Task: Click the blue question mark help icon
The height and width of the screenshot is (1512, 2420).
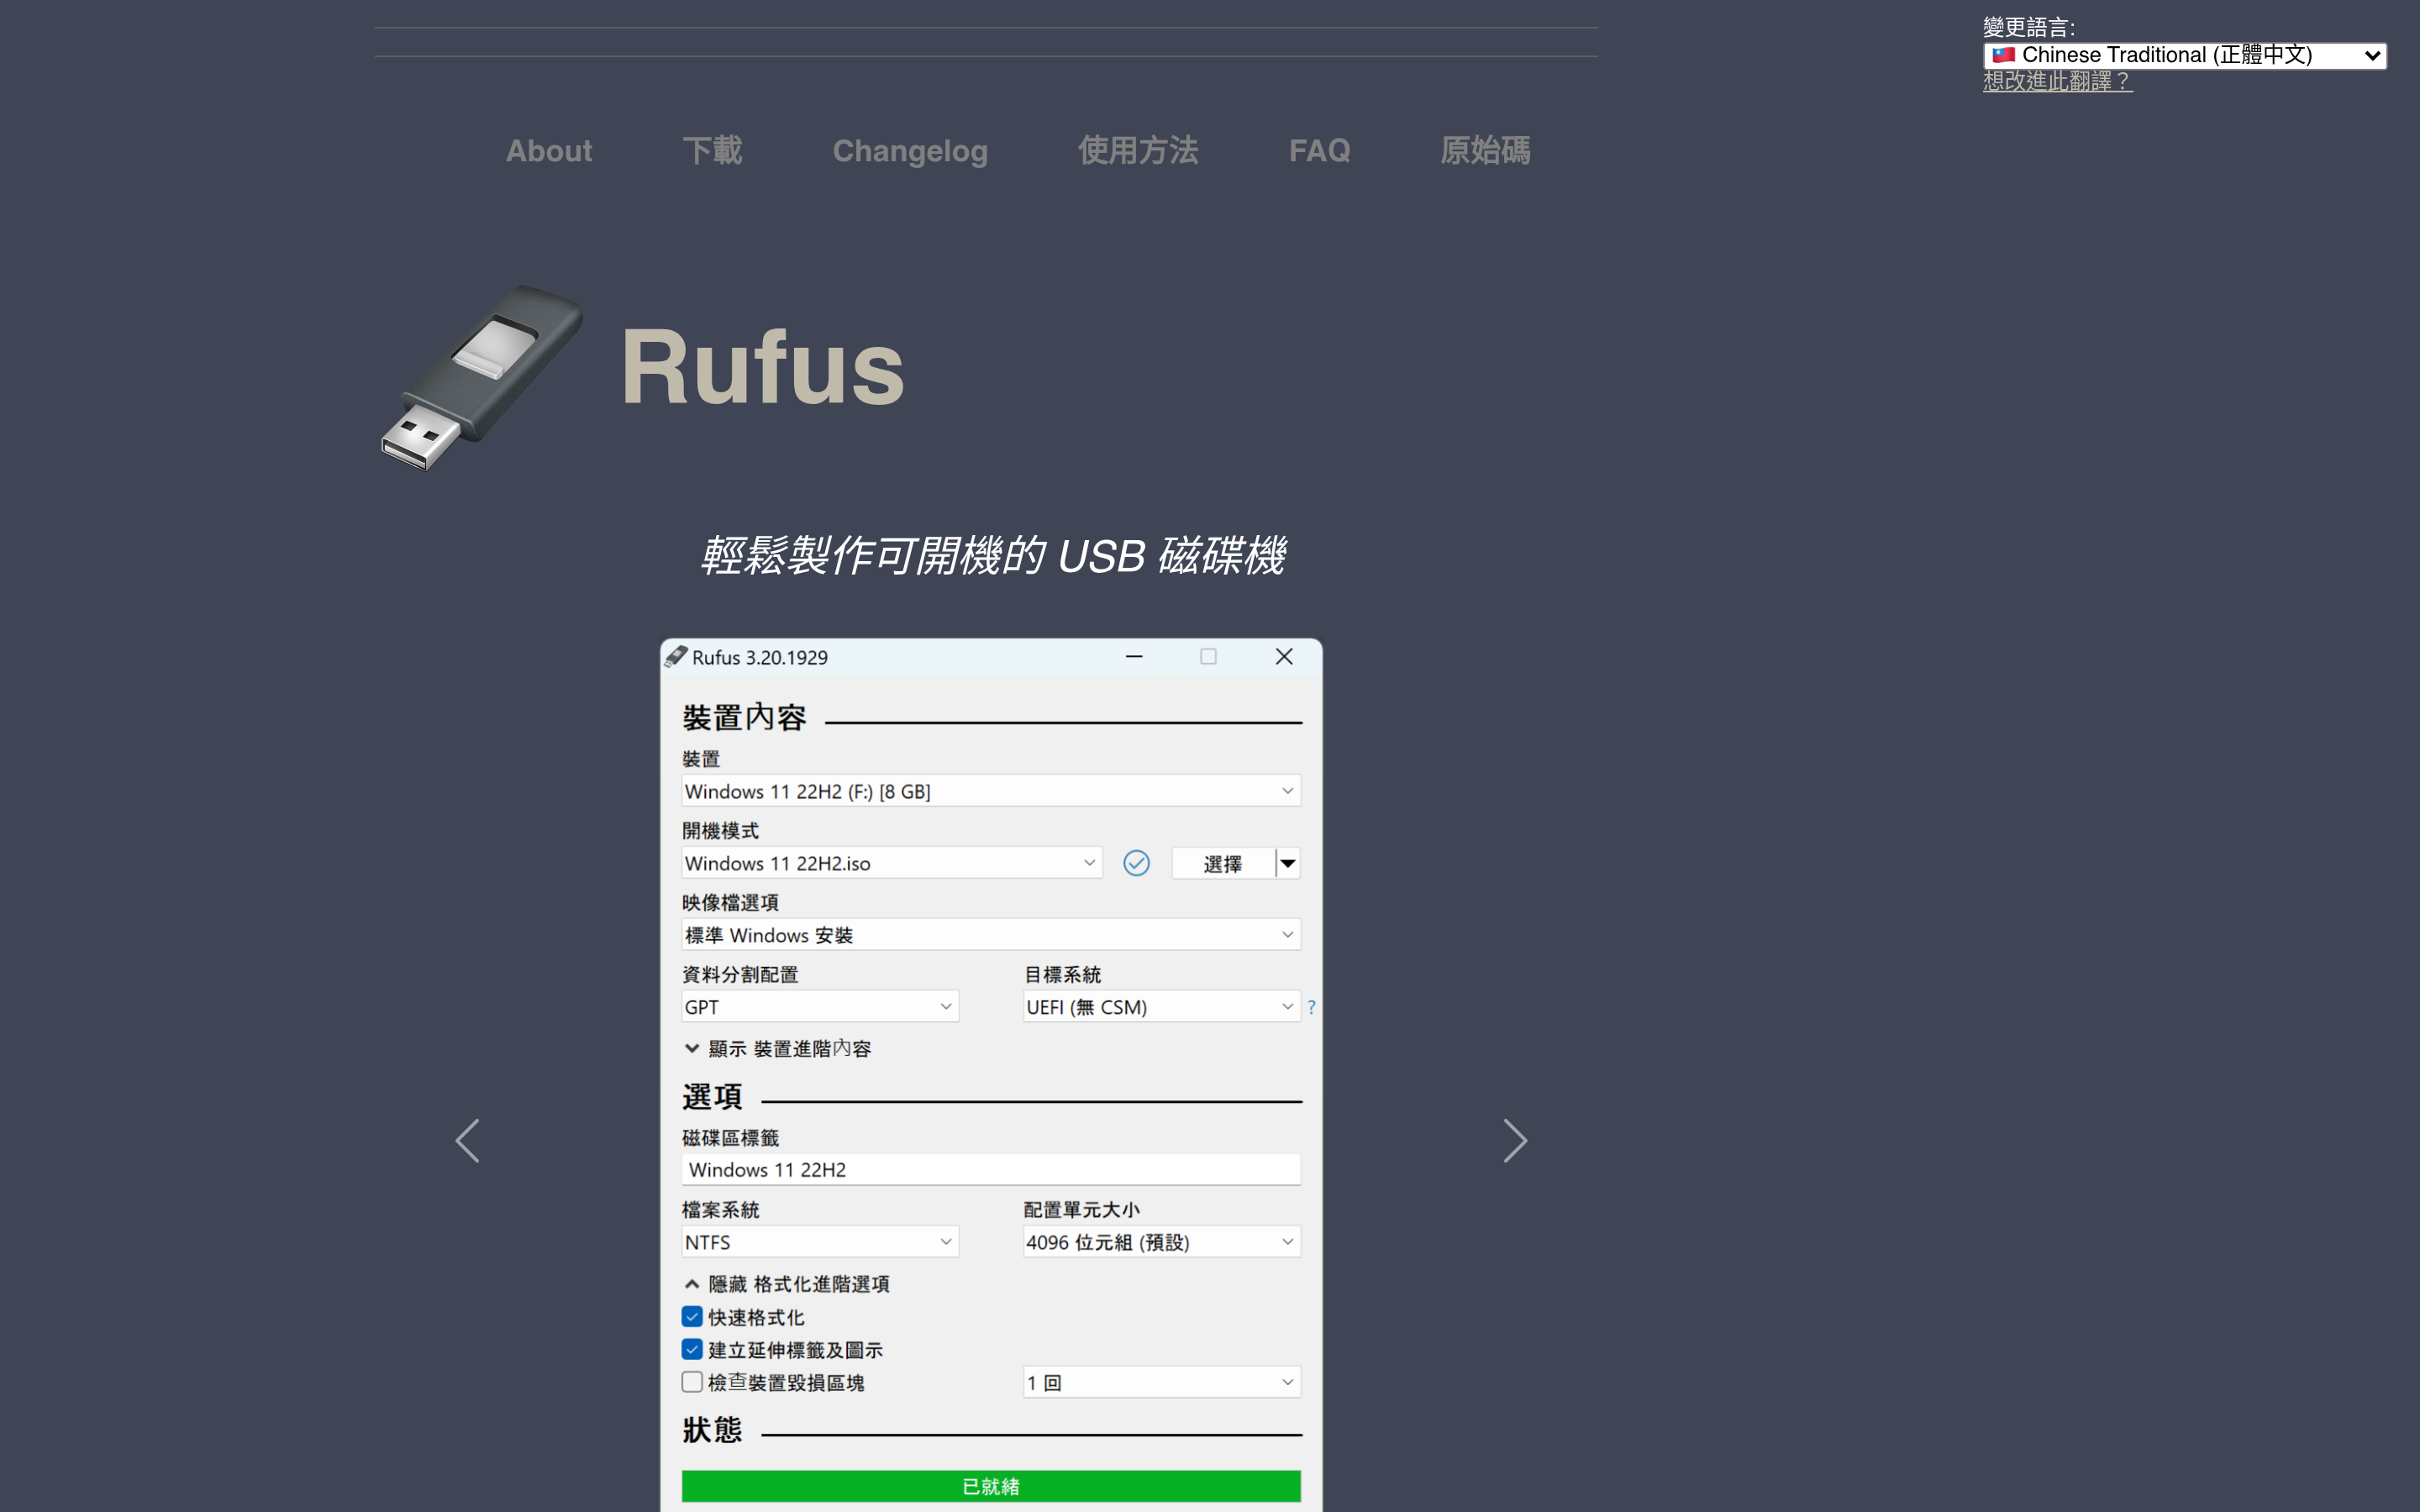Action: [x=1311, y=1007]
